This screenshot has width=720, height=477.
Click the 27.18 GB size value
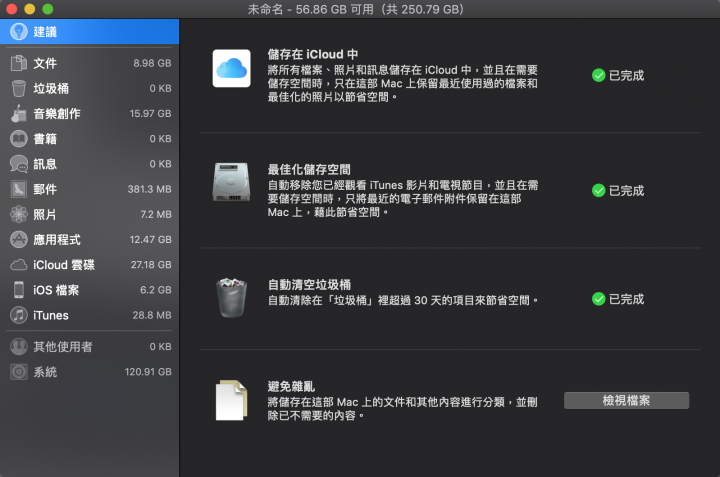point(151,265)
